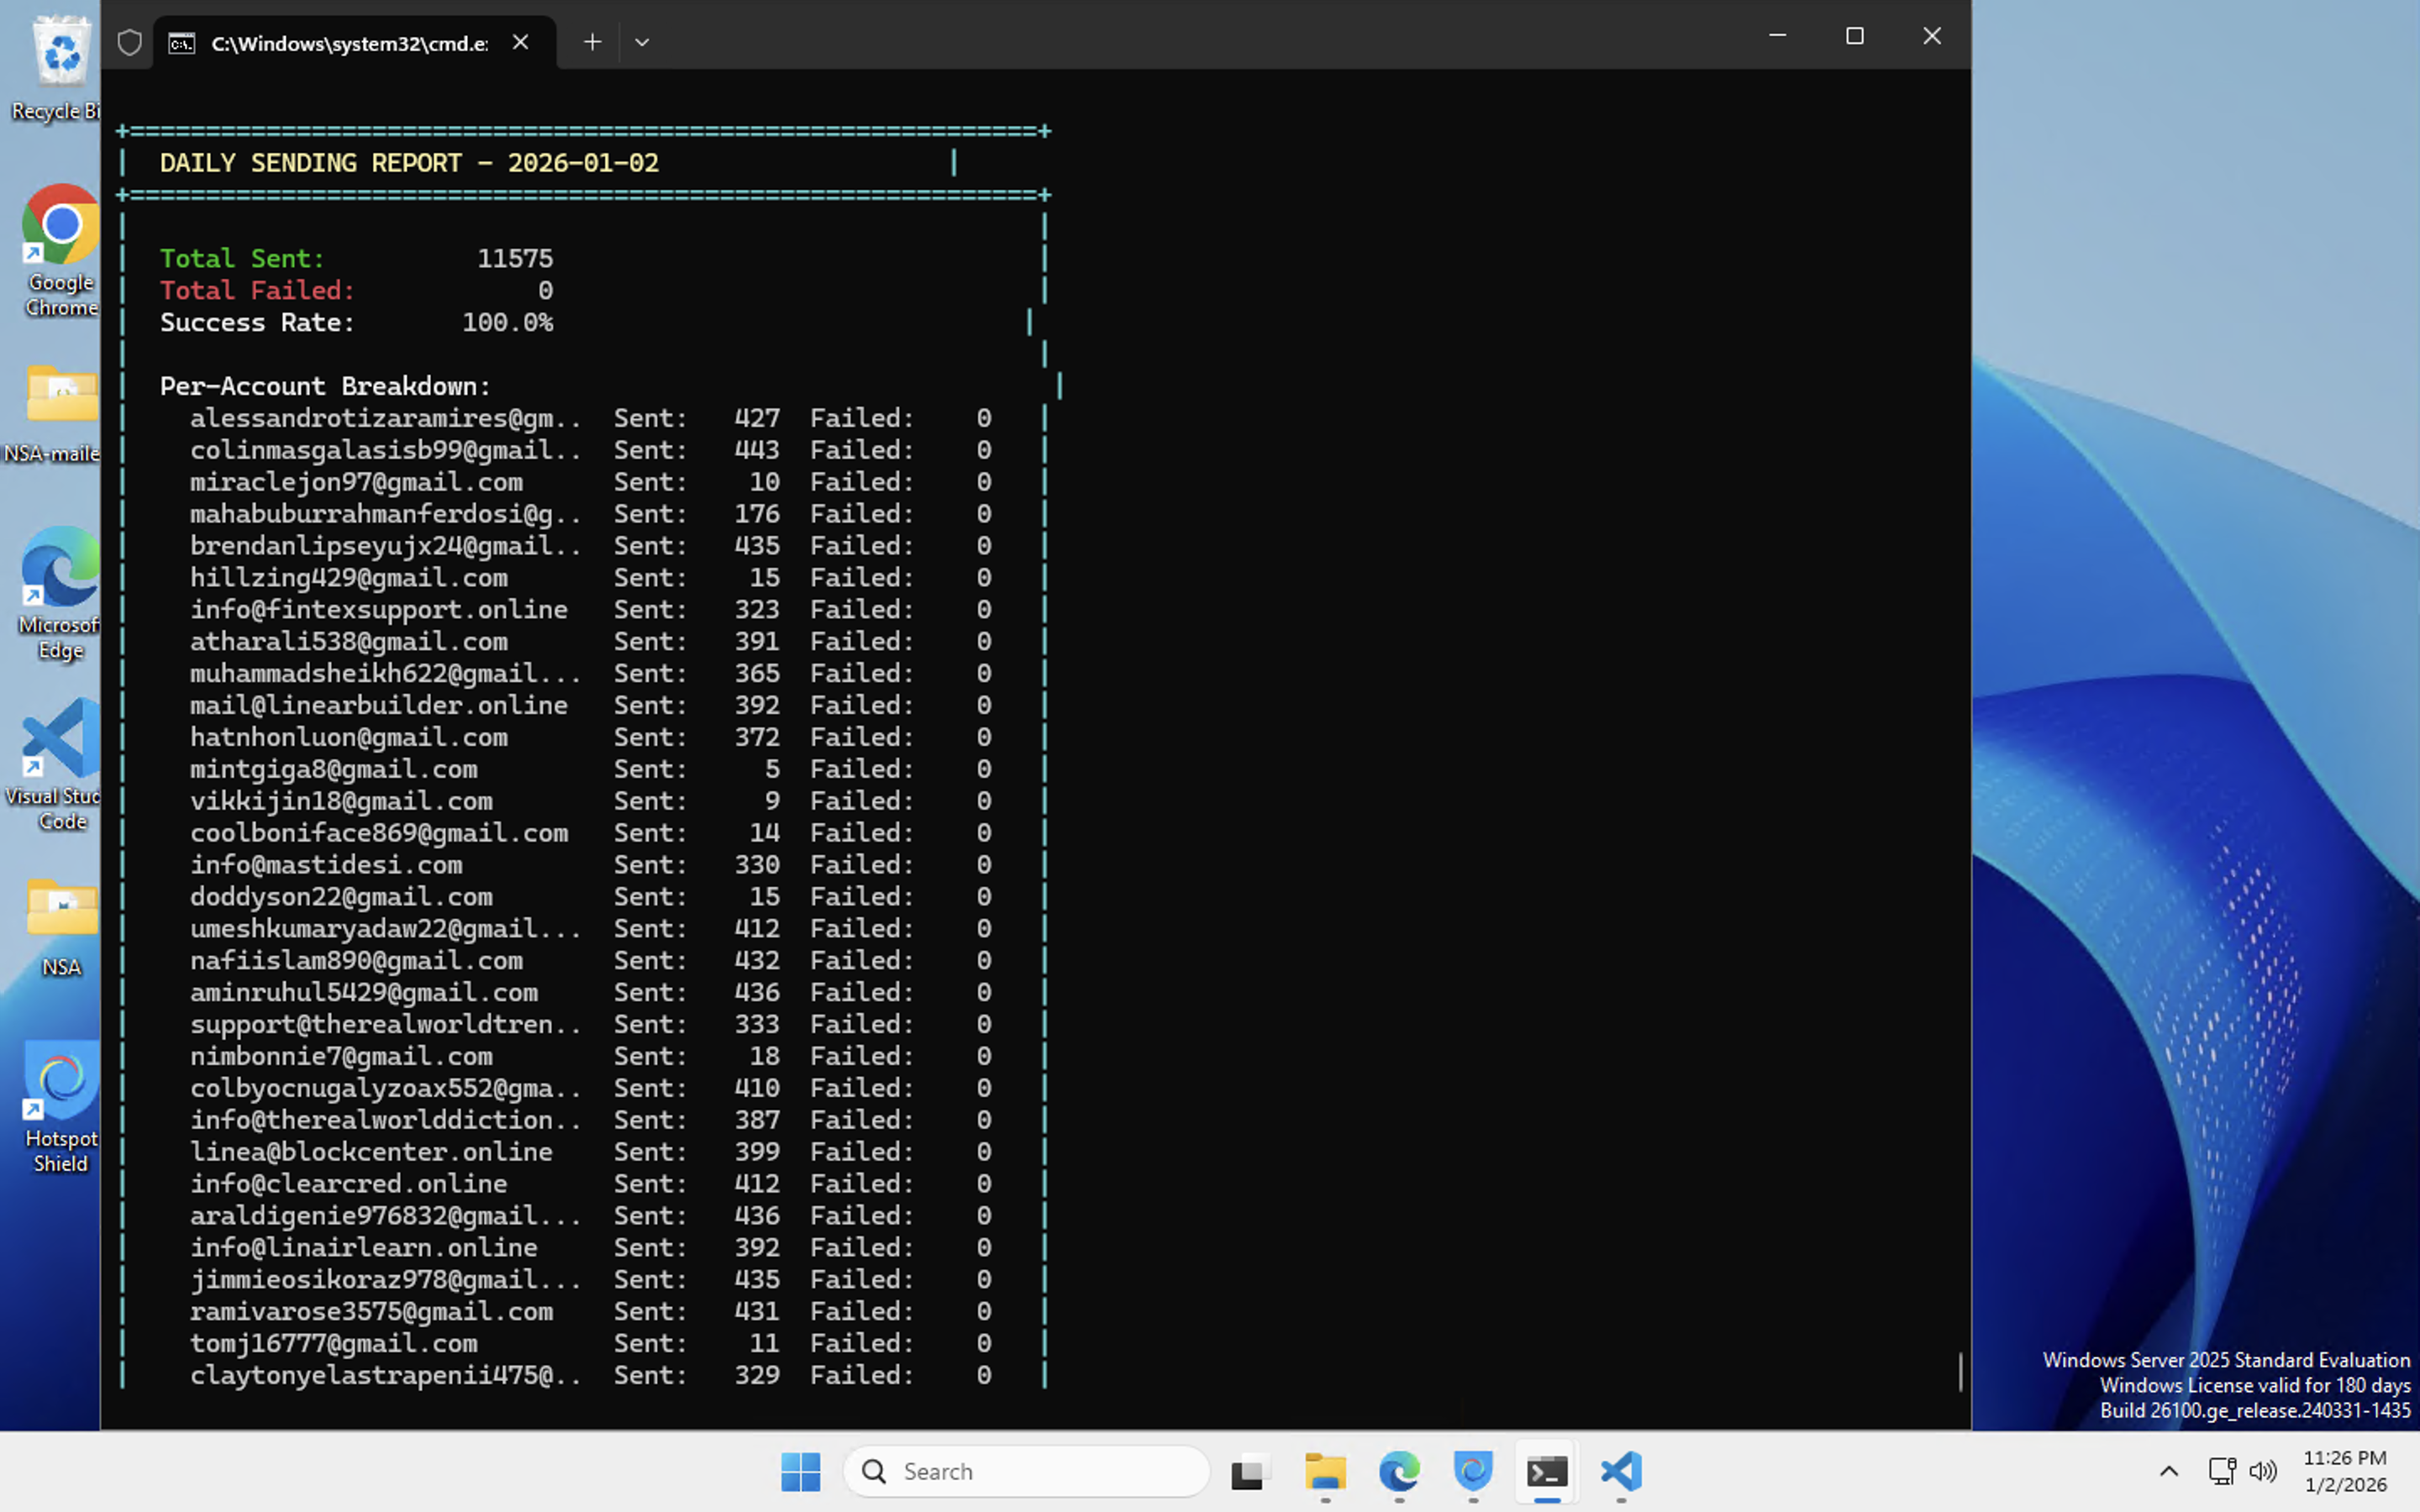The width and height of the screenshot is (2420, 1512).
Task: Switch to the Terminal app on the taskbar
Action: [x=1547, y=1471]
